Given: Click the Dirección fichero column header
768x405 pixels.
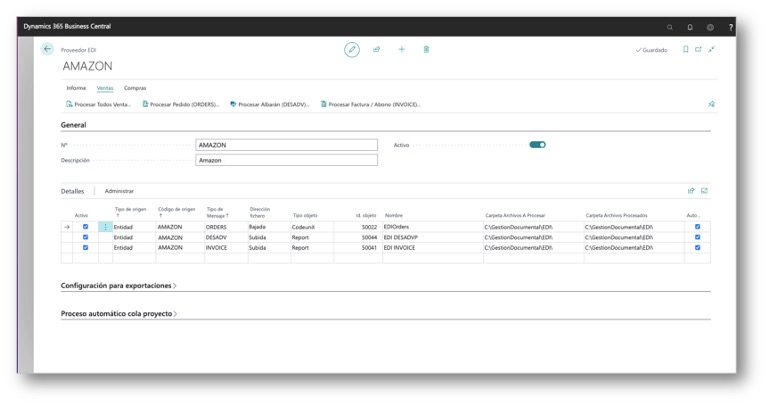Looking at the screenshot, I should pyautogui.click(x=260, y=212).
